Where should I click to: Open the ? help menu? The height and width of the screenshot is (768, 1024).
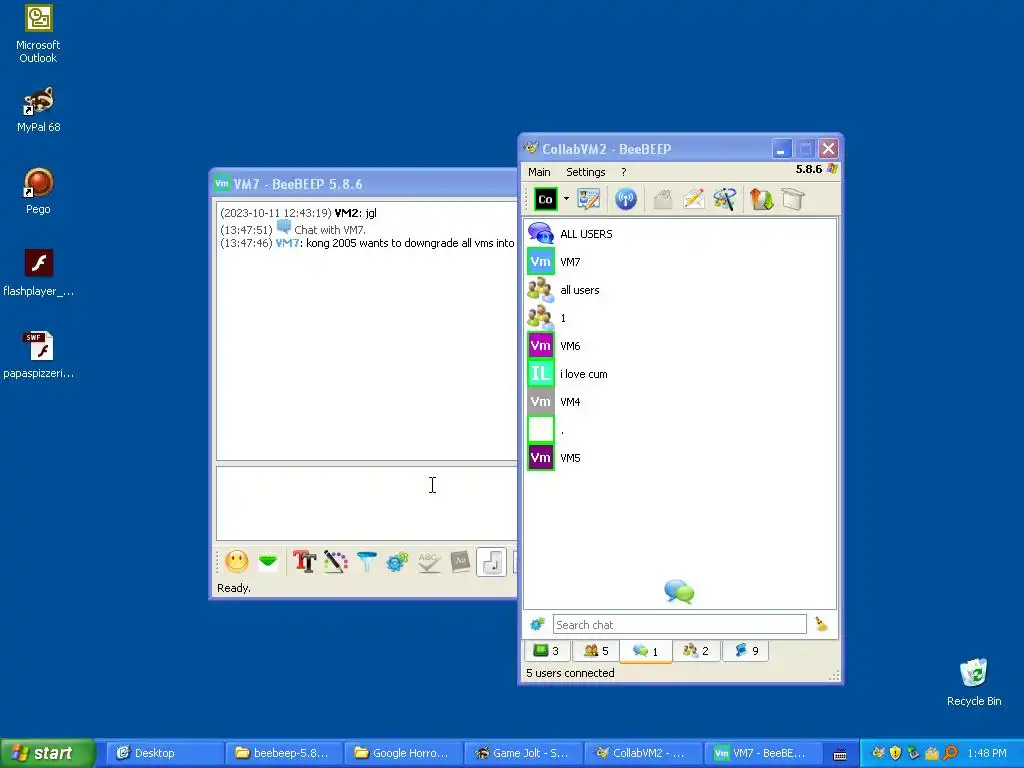point(624,172)
